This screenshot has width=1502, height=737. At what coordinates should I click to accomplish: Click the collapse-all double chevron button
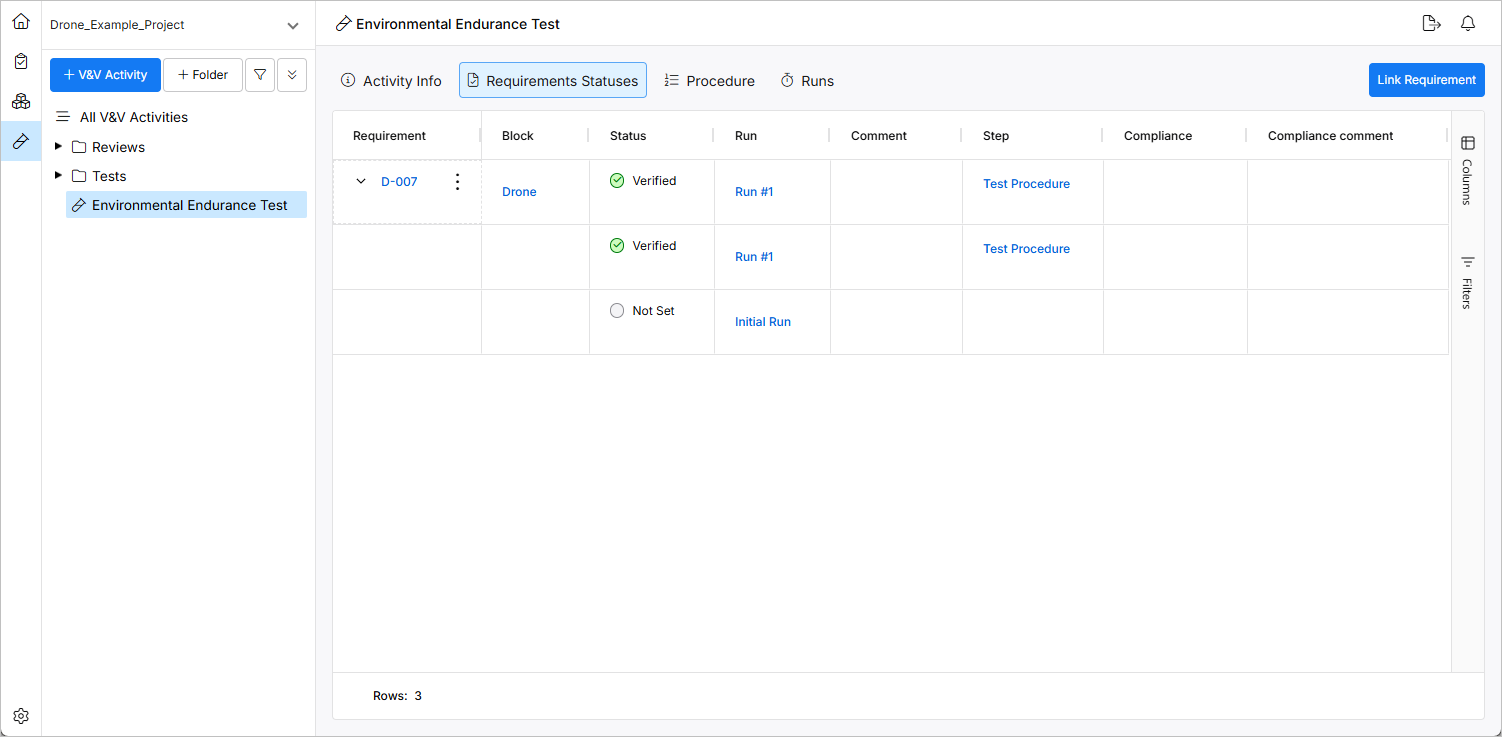click(292, 75)
